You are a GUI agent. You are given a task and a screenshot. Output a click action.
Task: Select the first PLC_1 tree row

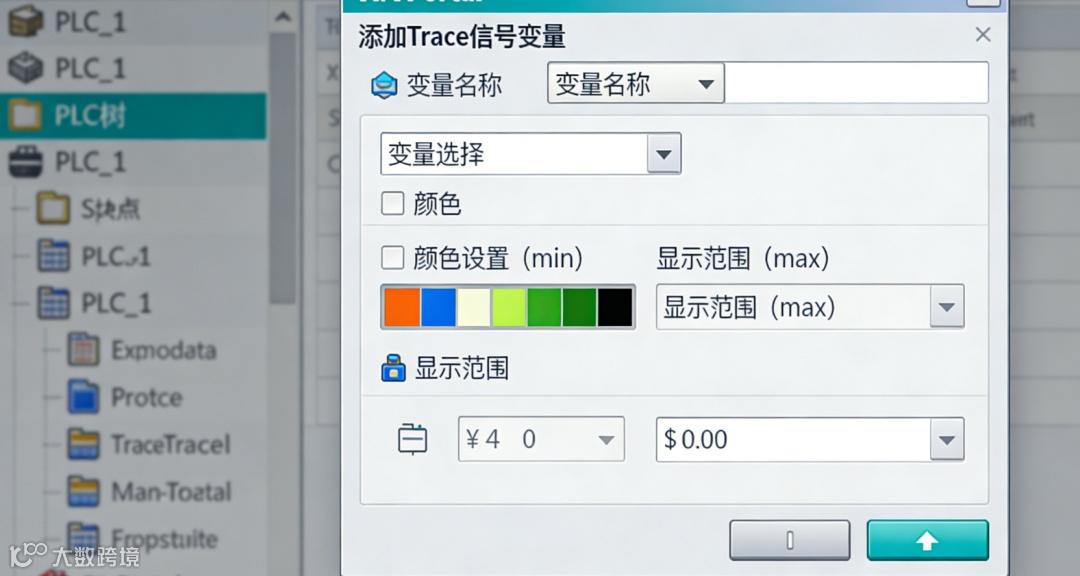[x=133, y=21]
